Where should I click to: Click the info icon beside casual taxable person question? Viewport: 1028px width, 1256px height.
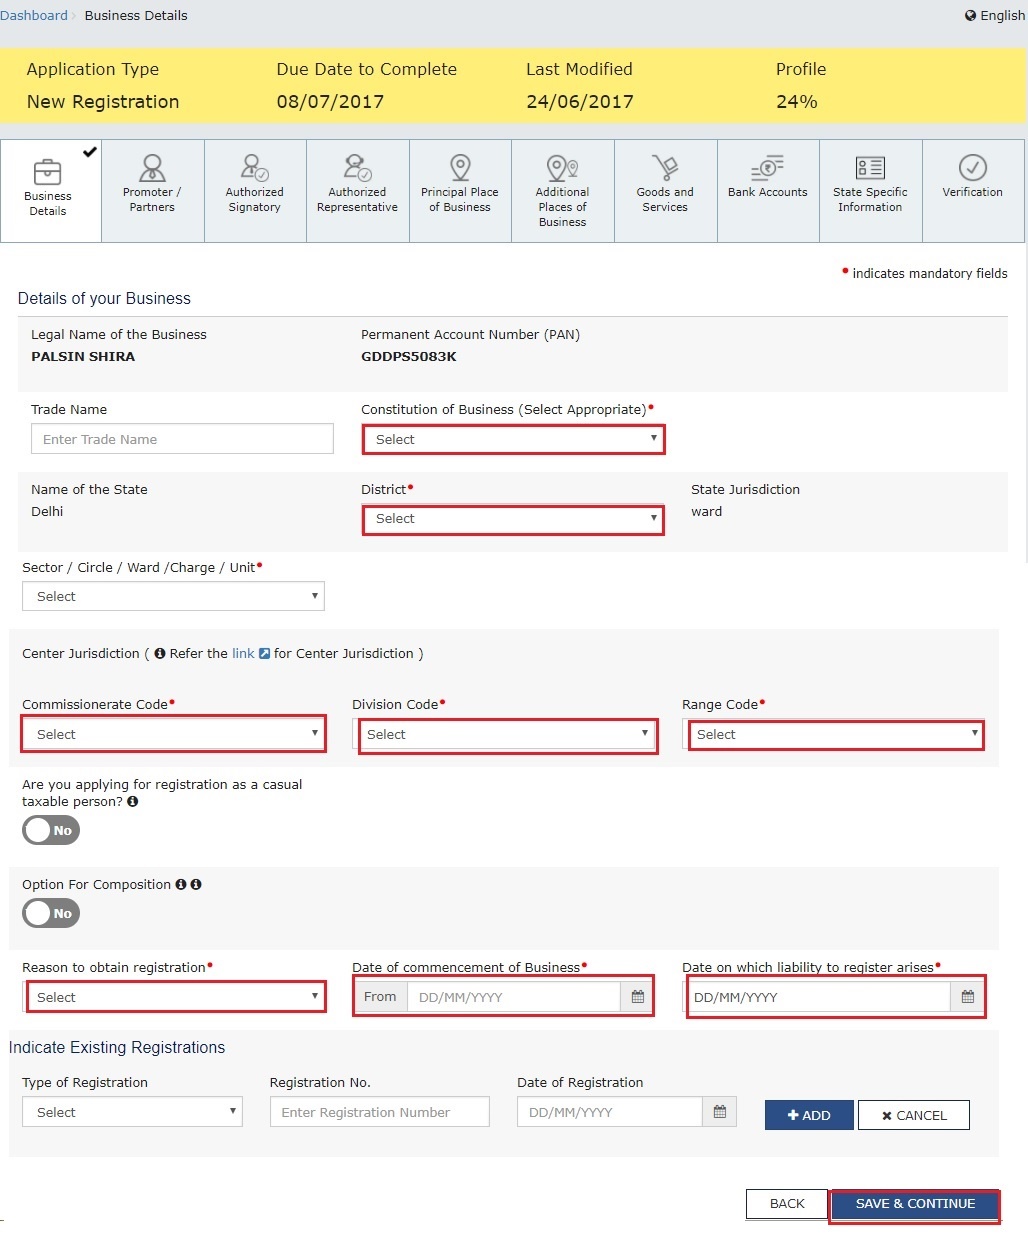133,801
